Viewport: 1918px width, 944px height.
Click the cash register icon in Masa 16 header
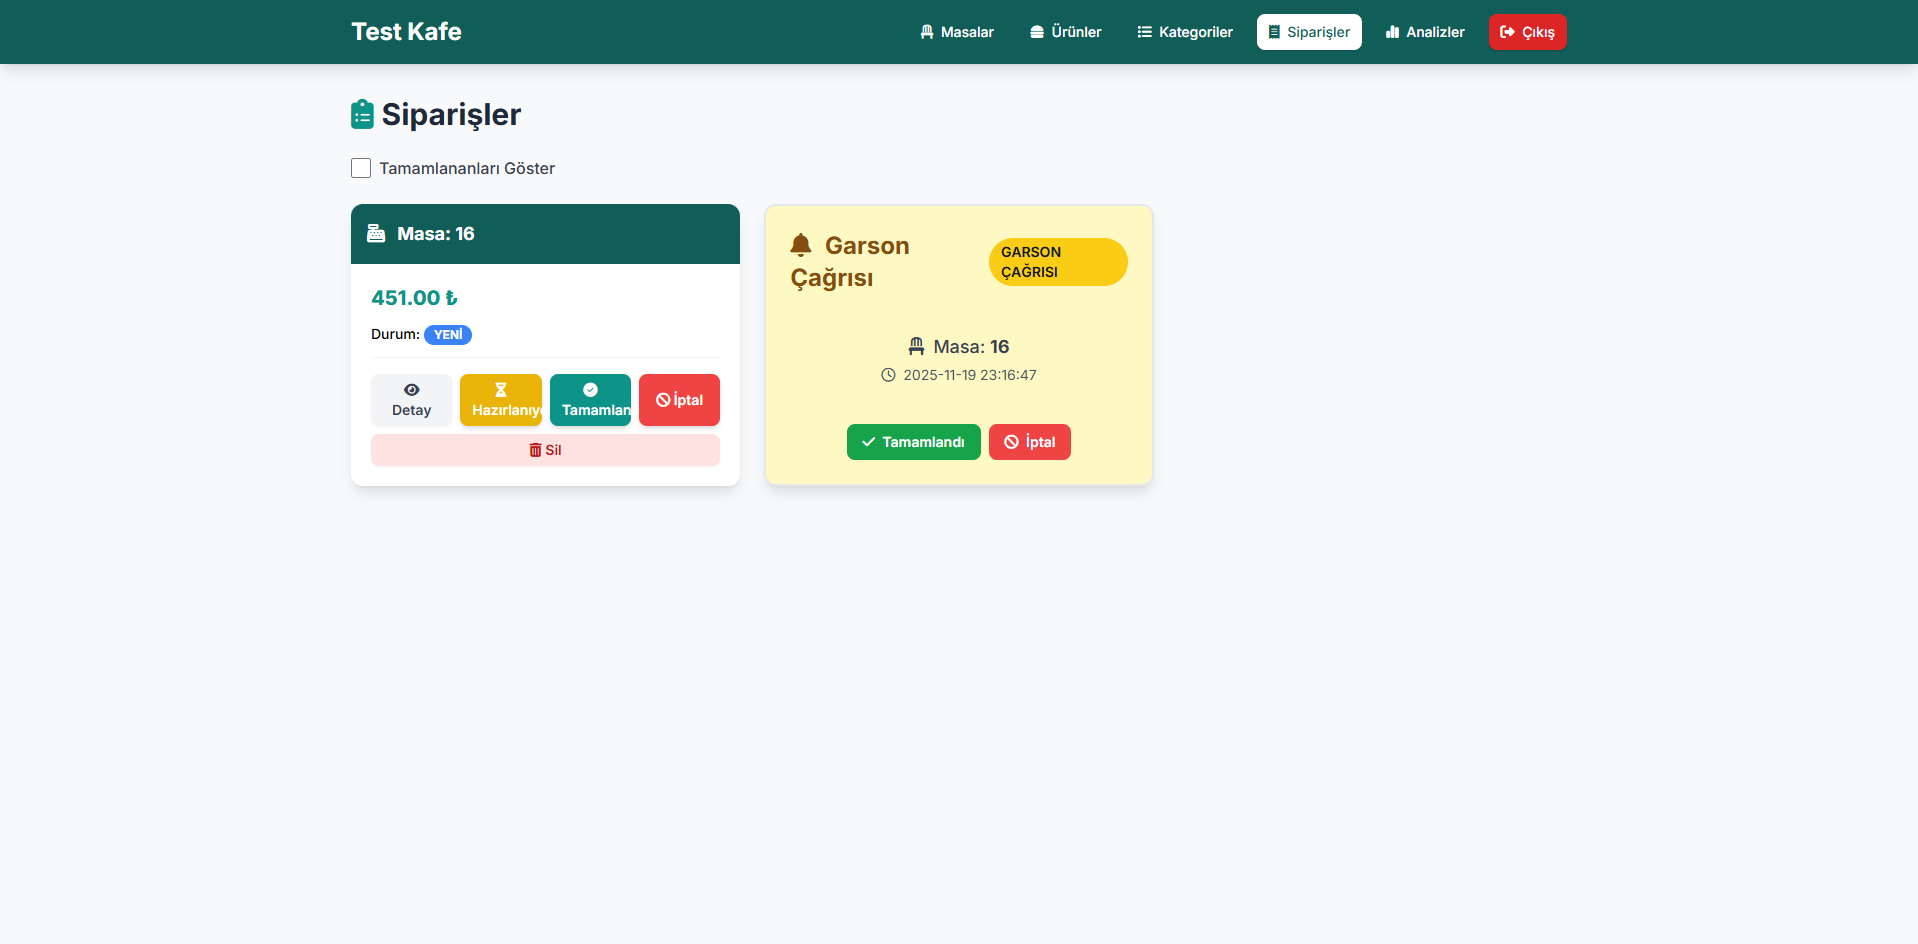point(376,234)
